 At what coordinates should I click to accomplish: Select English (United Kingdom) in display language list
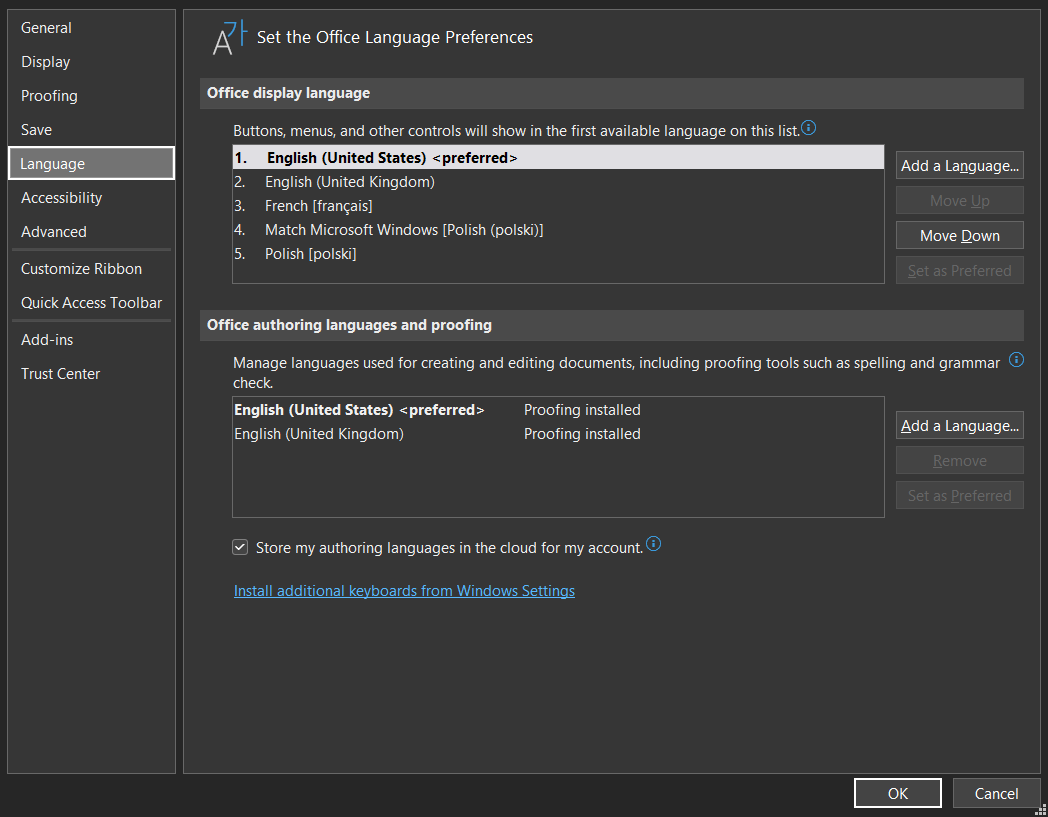point(558,182)
